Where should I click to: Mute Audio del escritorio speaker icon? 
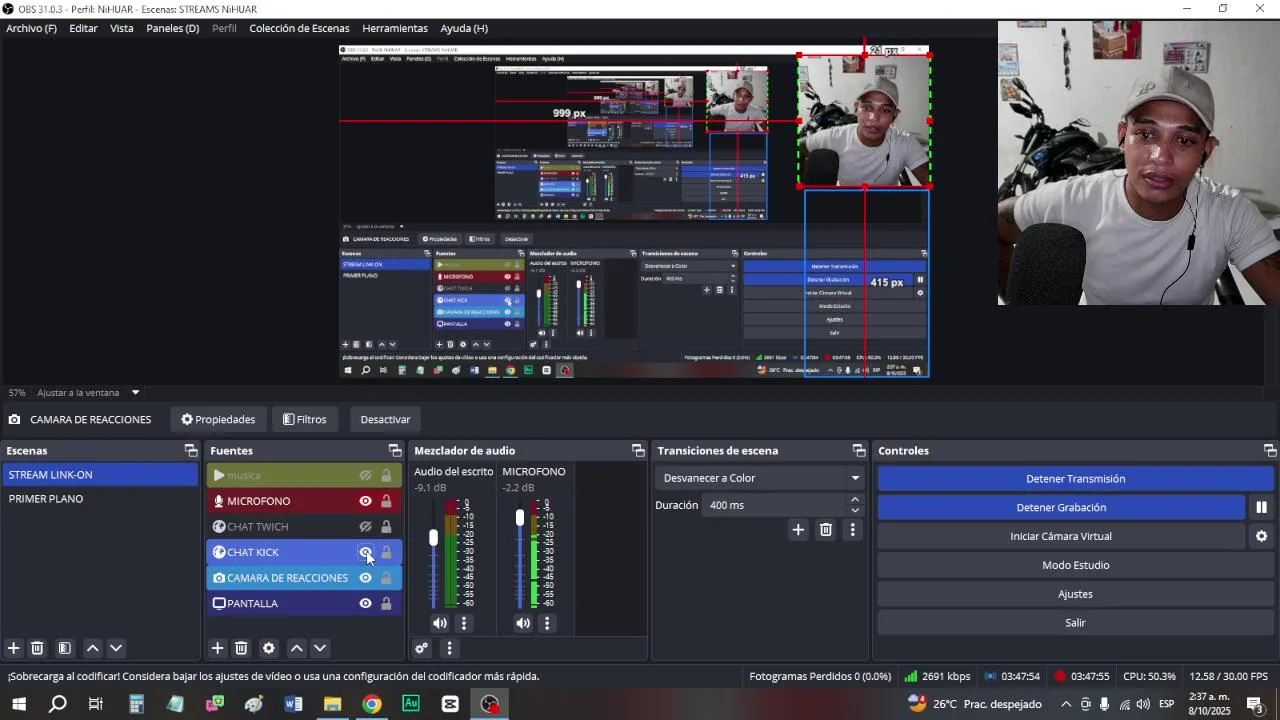(440, 623)
